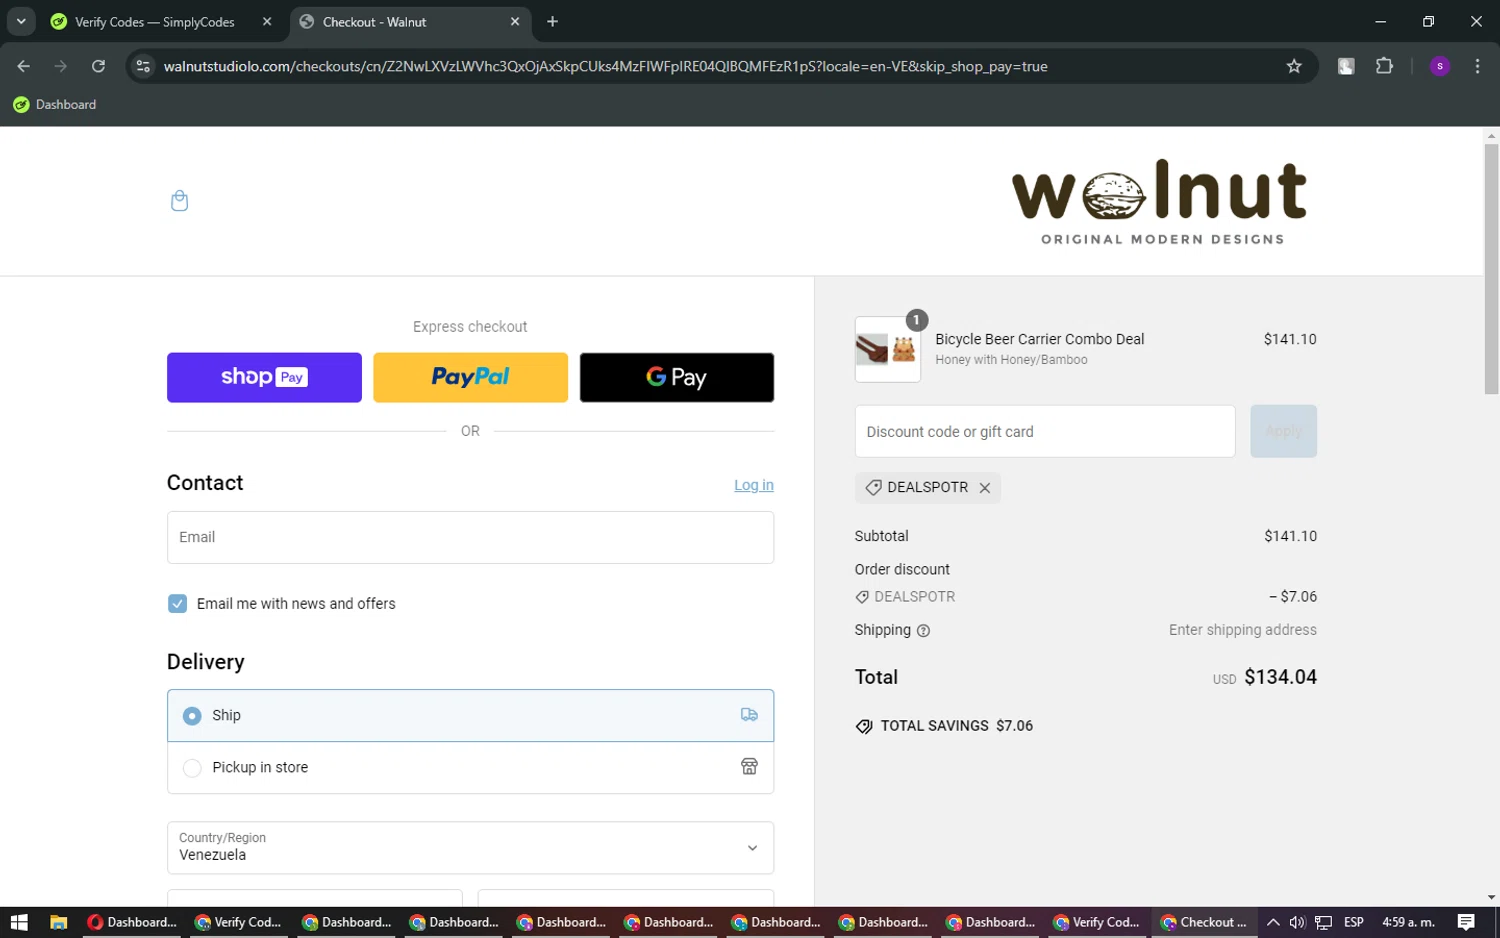The image size is (1500, 938).
Task: Uncheck Email me with news and offers
Action: click(x=177, y=604)
